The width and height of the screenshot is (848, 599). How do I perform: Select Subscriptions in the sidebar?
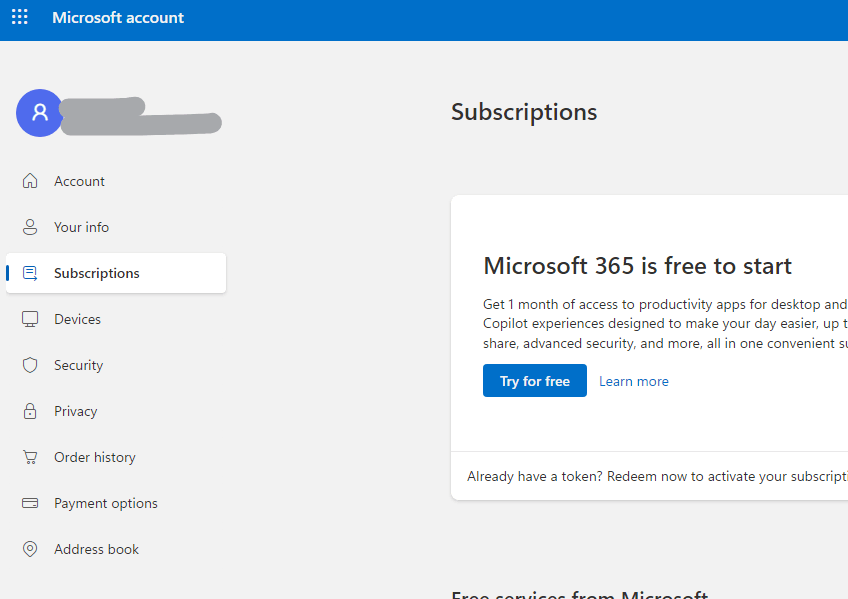click(116, 273)
